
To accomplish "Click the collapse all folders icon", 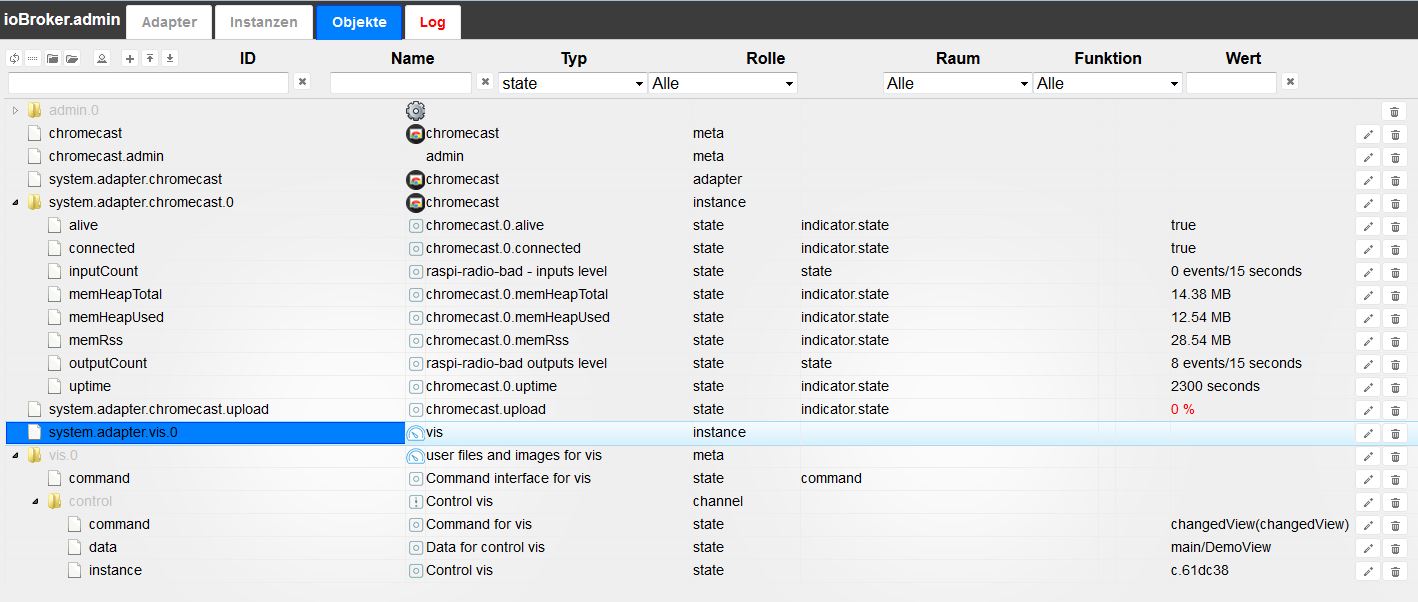I will click(52, 59).
